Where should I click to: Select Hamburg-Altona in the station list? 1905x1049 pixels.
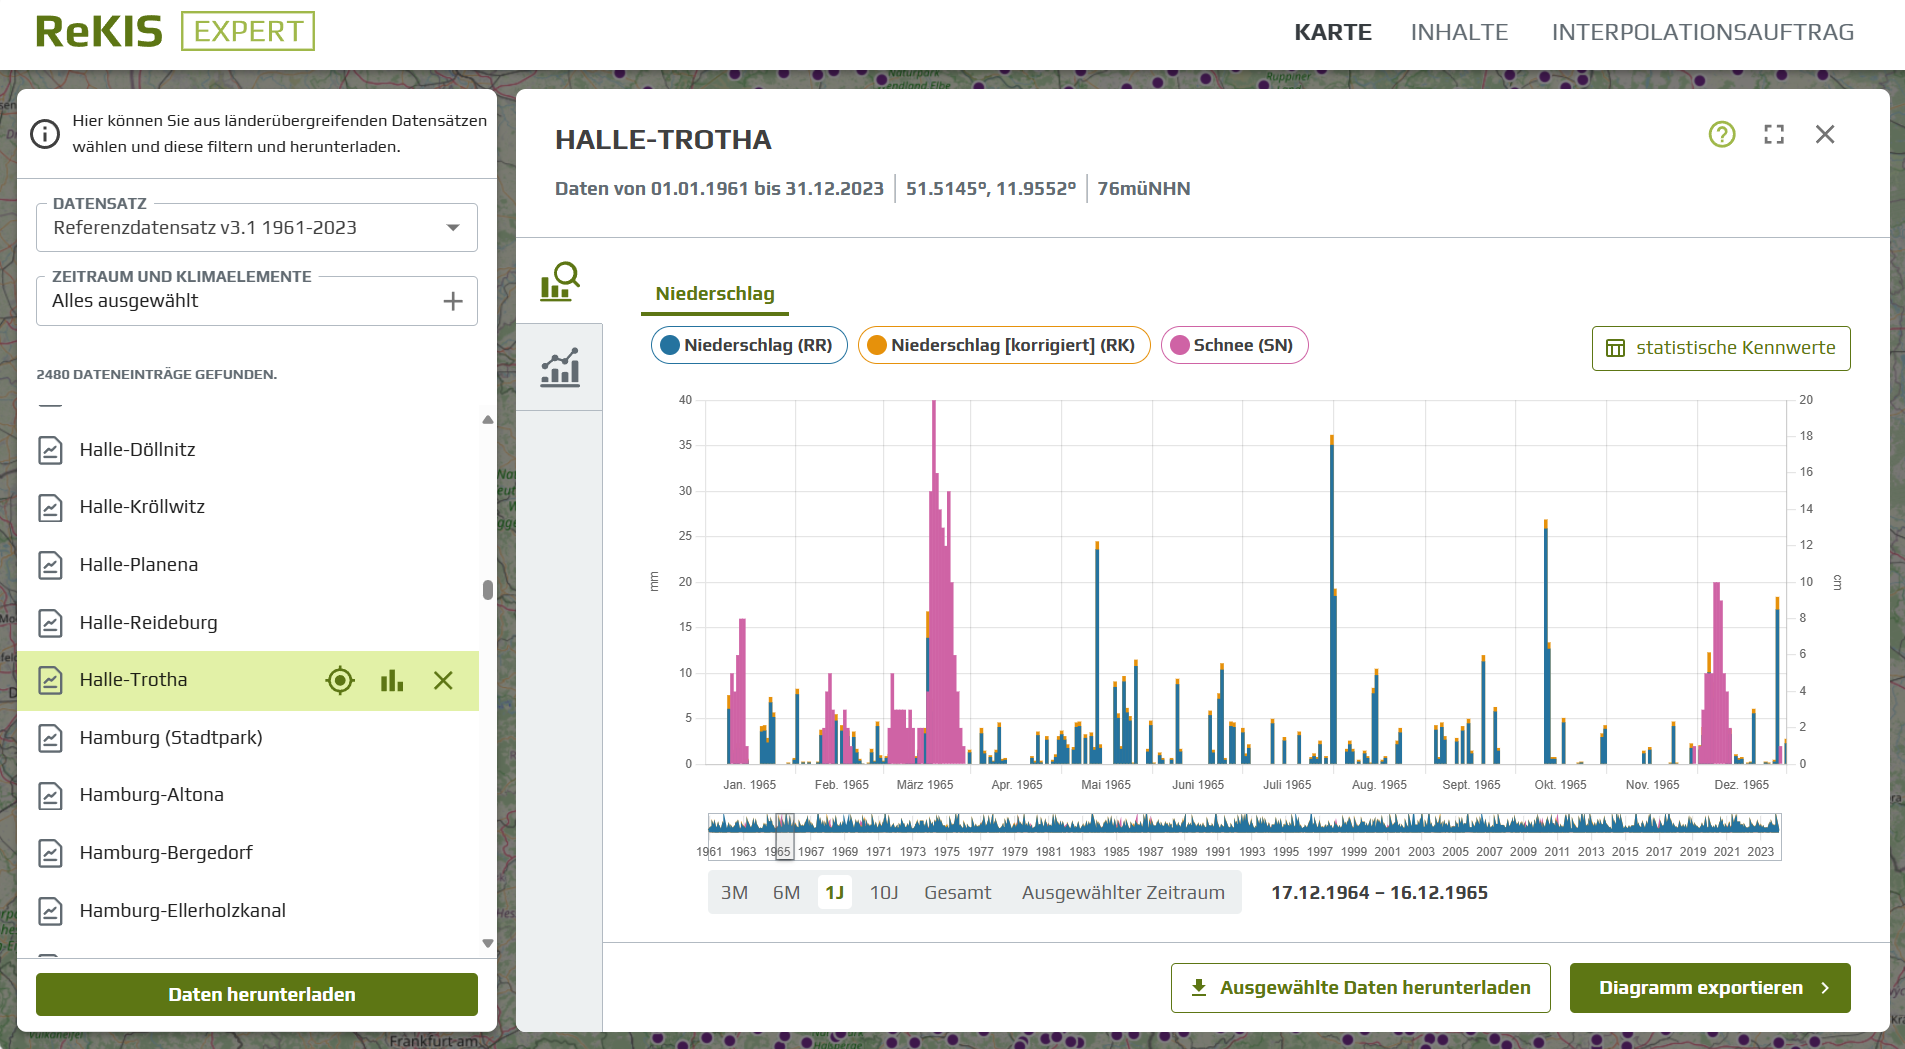pyautogui.click(x=151, y=795)
